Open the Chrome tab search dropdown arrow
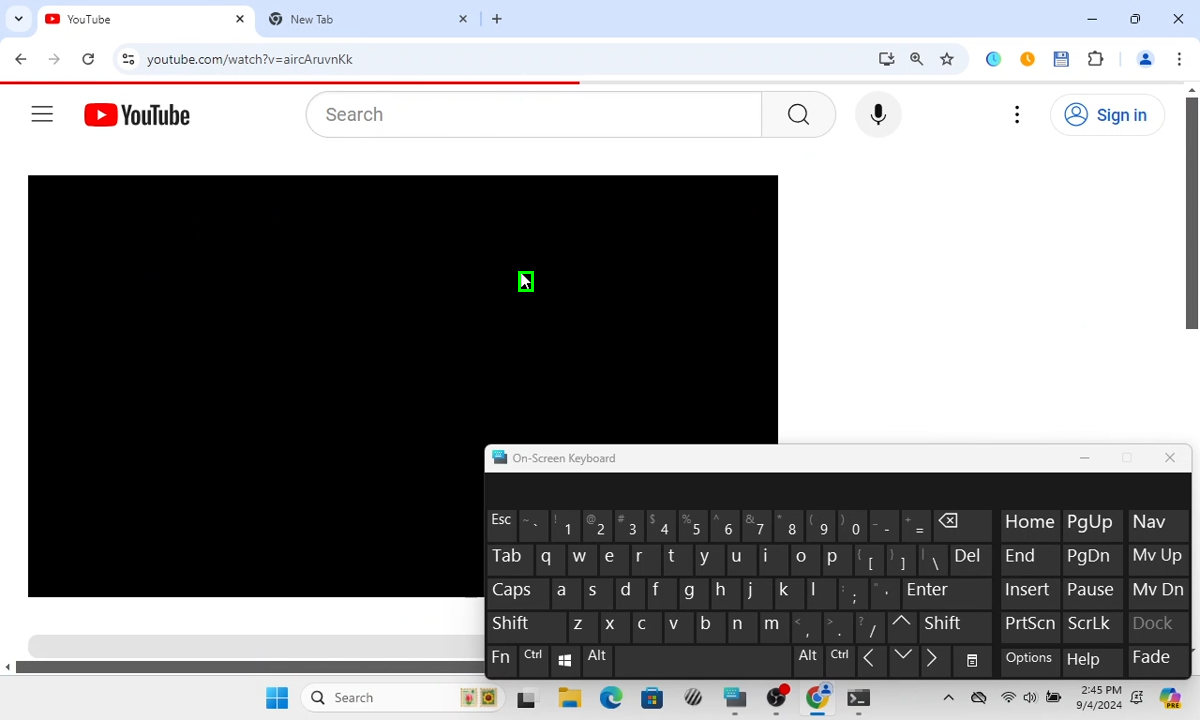 pos(18,19)
